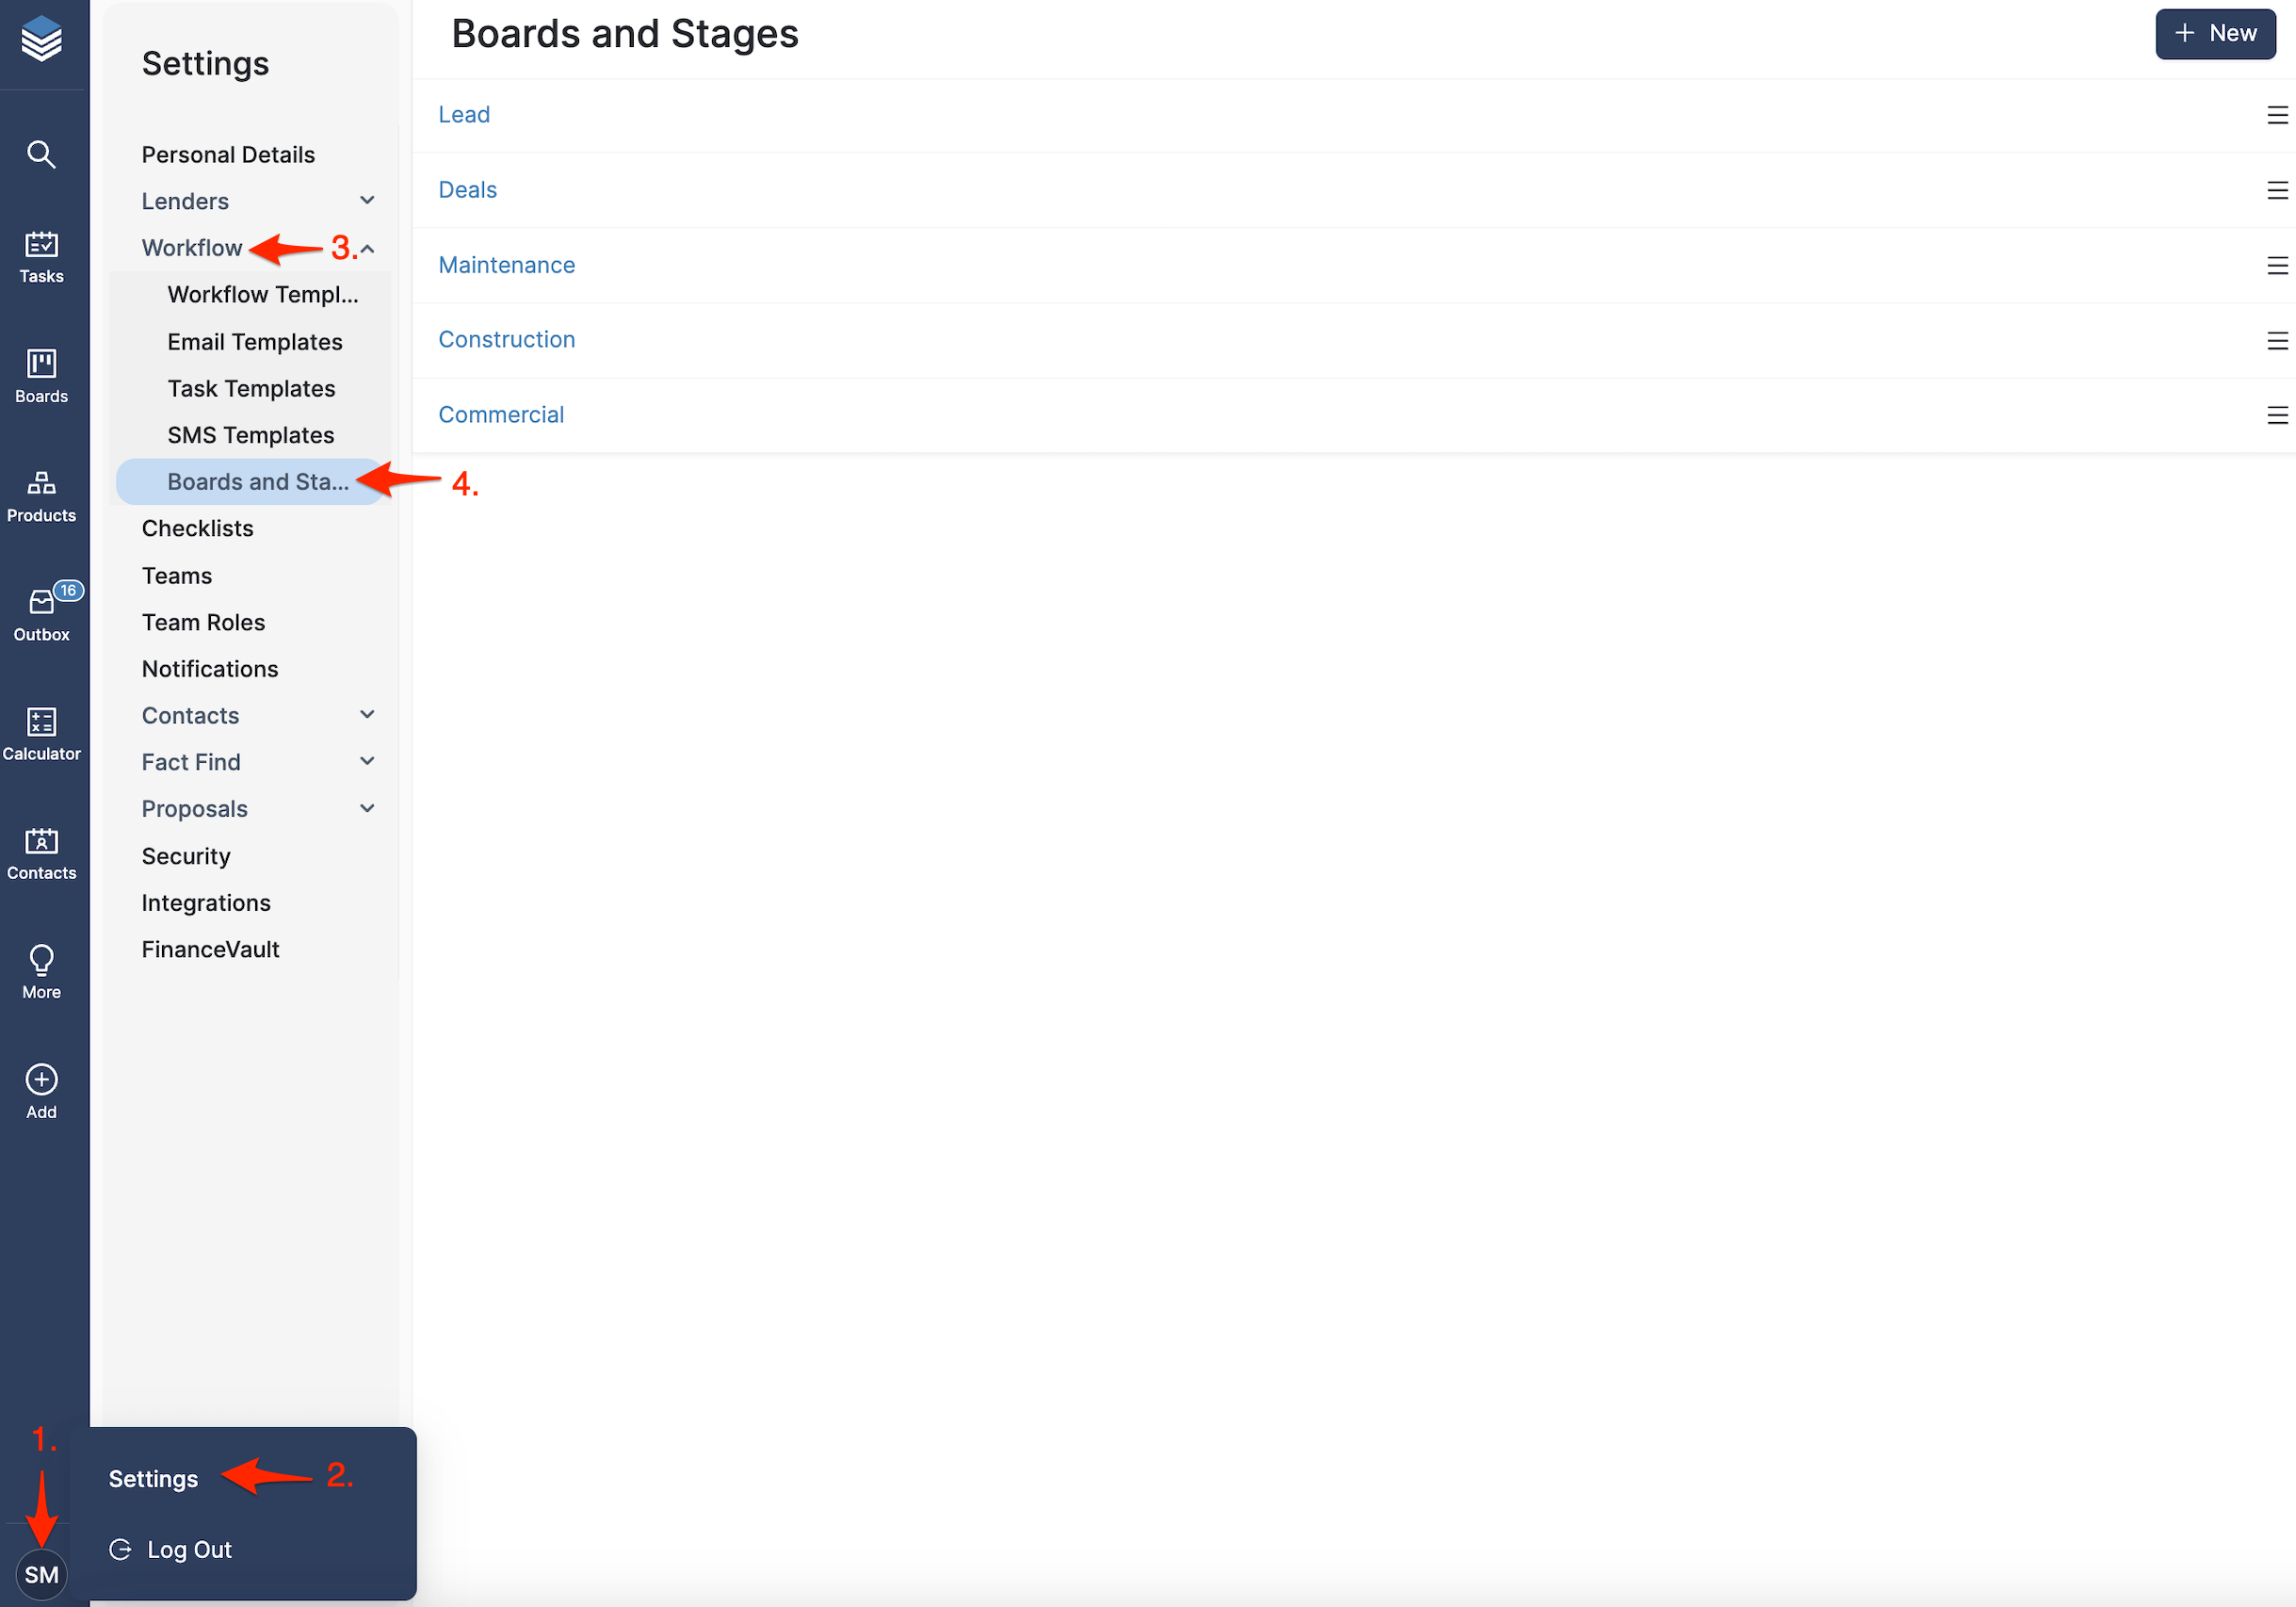Click the SM avatar at bottom left

pos(41,1573)
